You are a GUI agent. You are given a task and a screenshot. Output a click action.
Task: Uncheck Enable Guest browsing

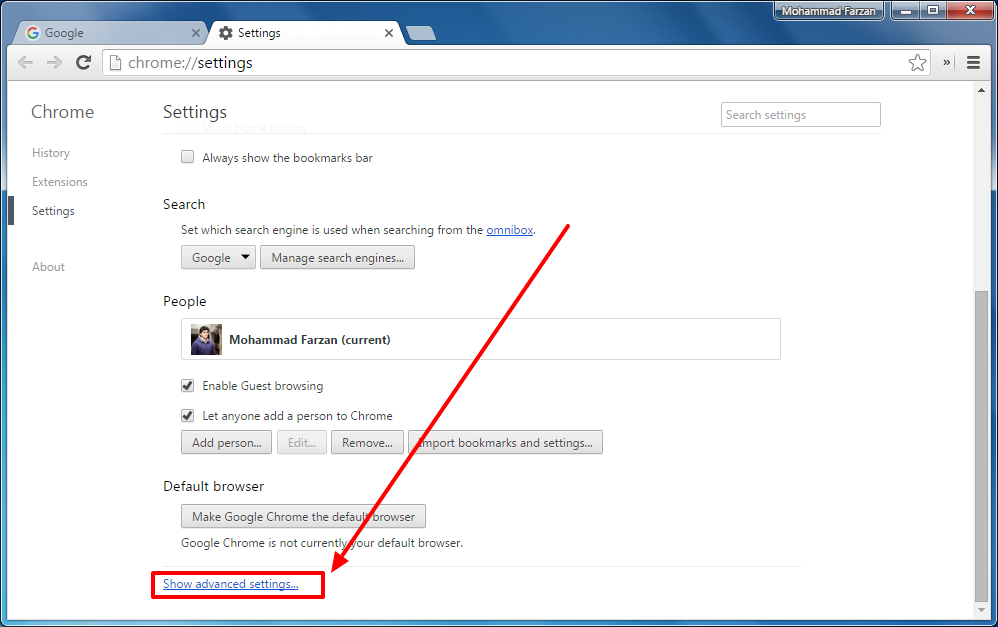[x=187, y=385]
